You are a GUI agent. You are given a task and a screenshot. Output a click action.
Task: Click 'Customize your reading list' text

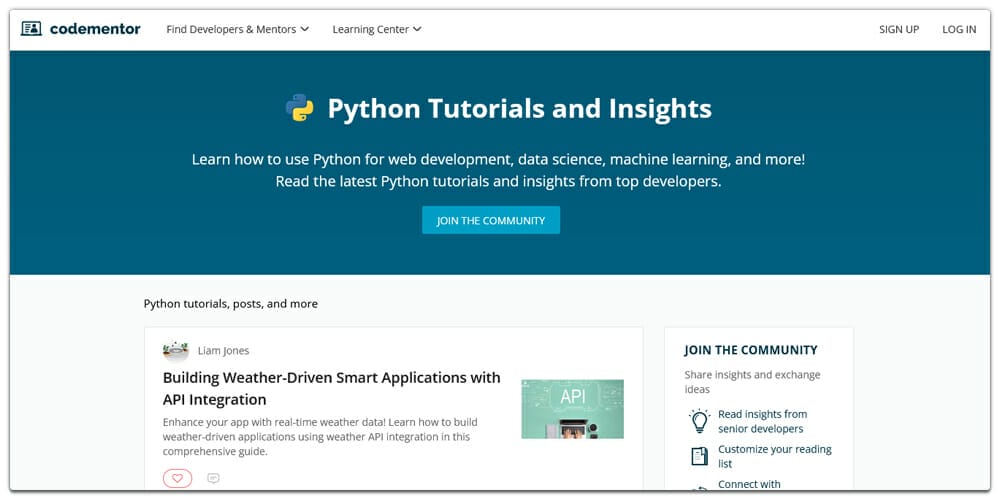[x=775, y=457]
